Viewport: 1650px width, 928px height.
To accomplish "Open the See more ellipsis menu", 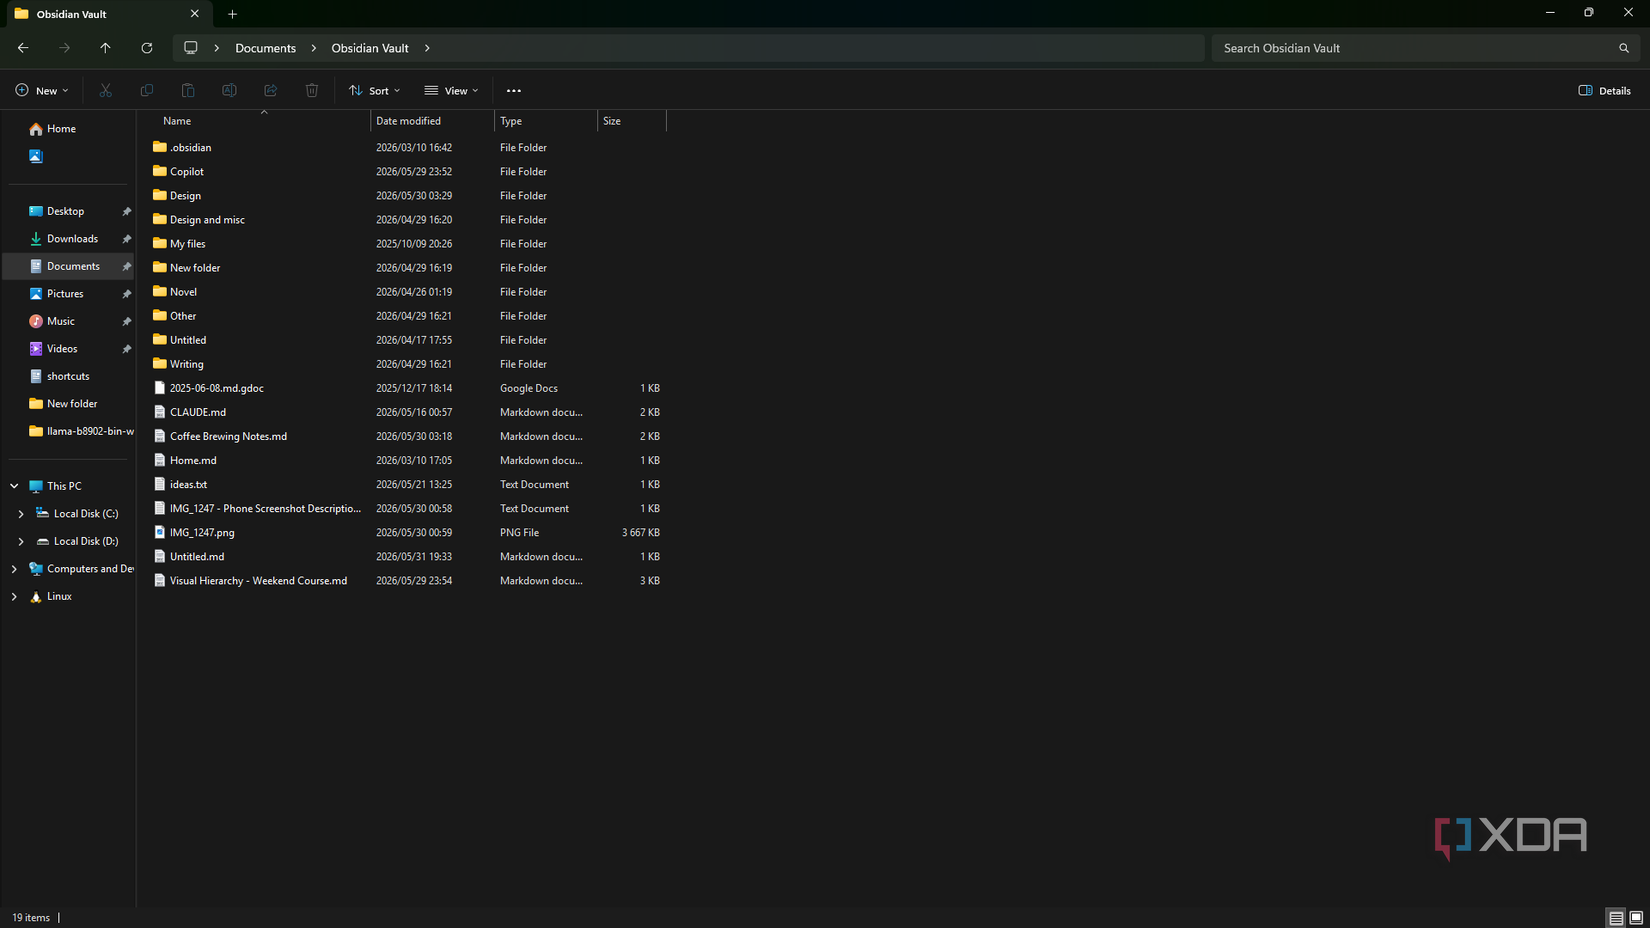I will 514,90.
